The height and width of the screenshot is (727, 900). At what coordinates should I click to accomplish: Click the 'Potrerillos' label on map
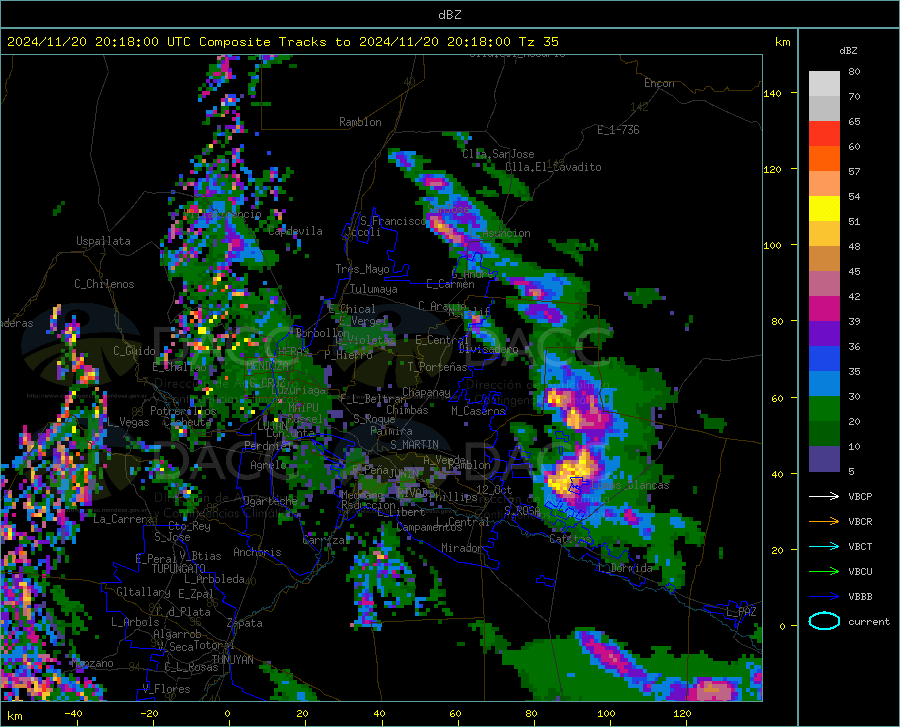(183, 411)
